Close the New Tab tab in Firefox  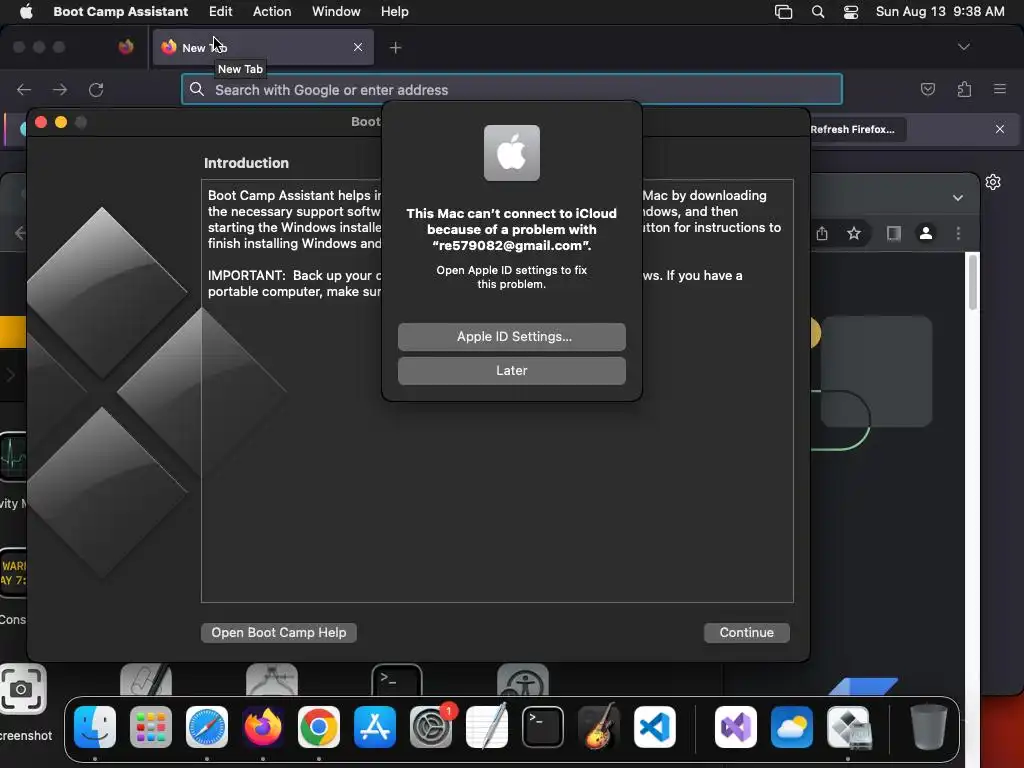358,47
